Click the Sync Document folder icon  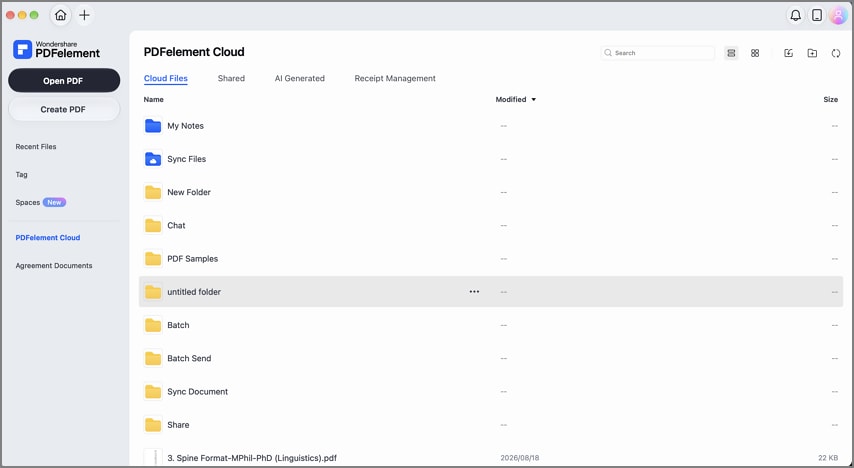coord(153,392)
